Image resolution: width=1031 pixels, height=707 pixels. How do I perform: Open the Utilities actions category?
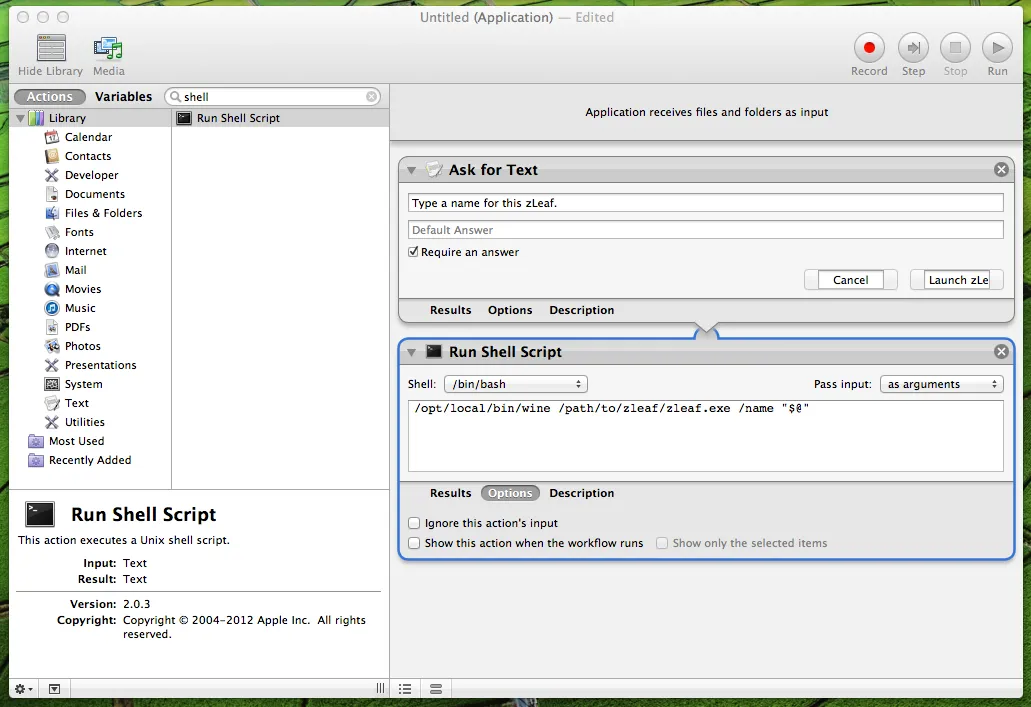(x=82, y=422)
